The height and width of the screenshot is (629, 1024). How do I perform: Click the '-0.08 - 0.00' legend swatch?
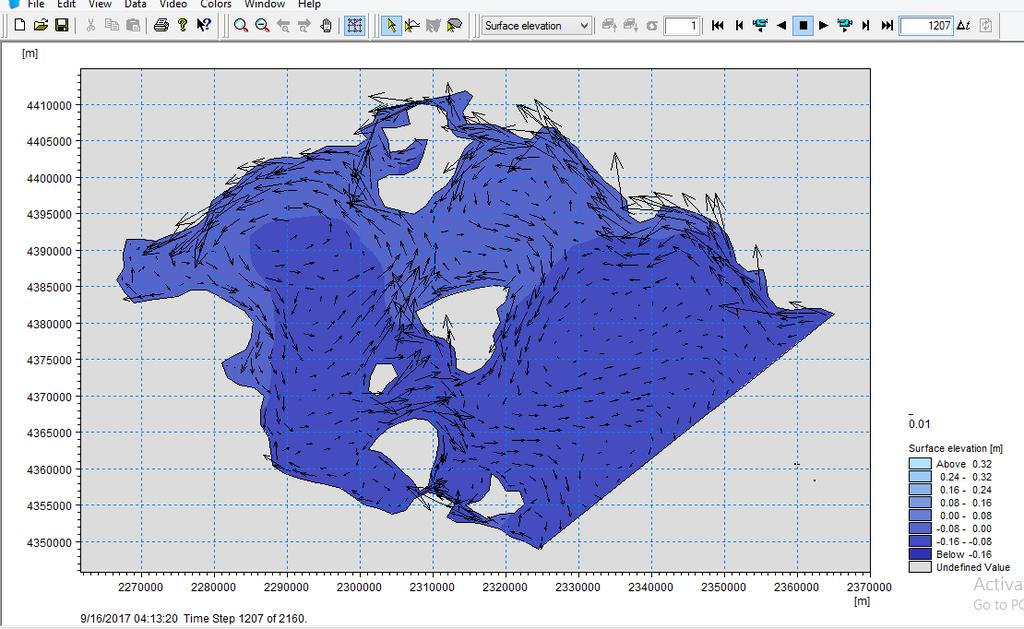(920, 528)
